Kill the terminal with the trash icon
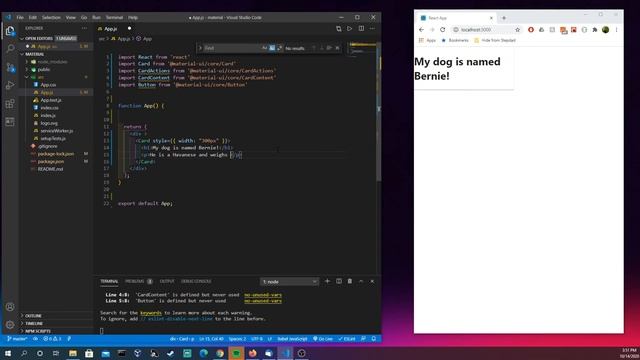 350,281
